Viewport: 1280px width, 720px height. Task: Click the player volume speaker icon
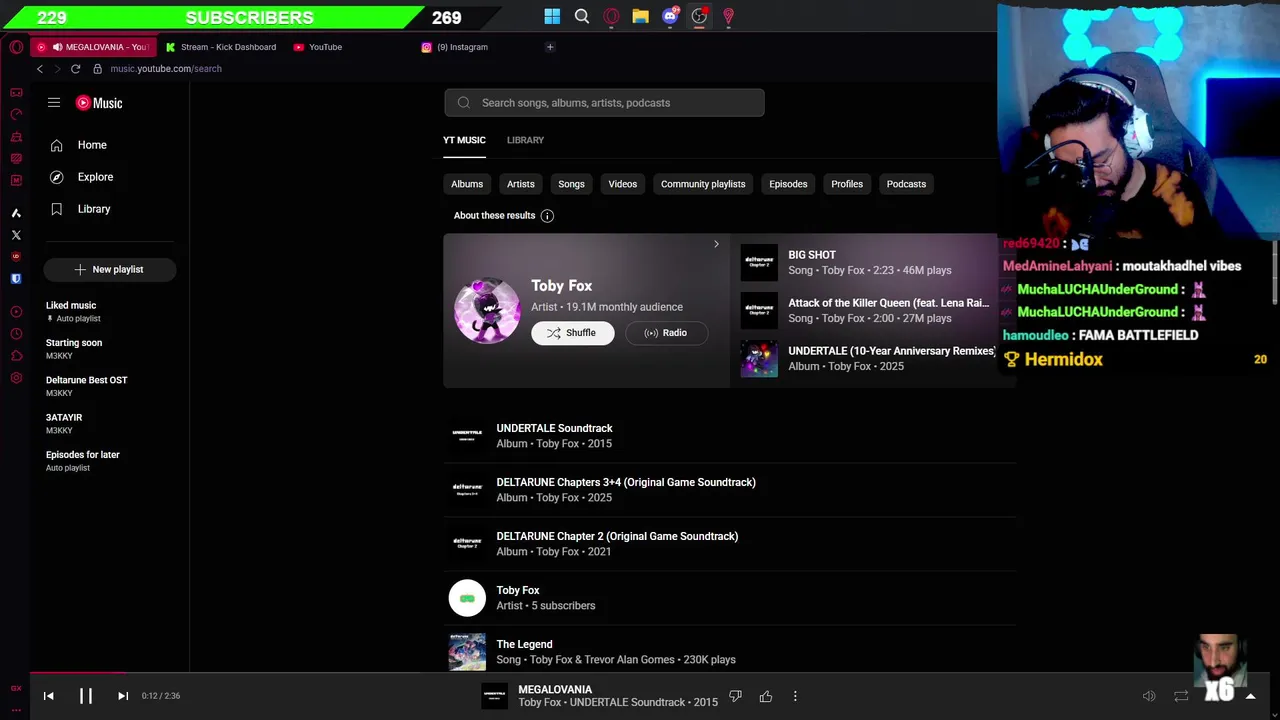[1149, 696]
